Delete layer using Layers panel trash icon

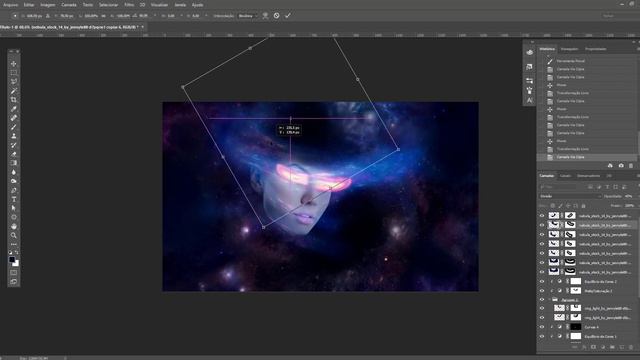pyautogui.click(x=631, y=347)
